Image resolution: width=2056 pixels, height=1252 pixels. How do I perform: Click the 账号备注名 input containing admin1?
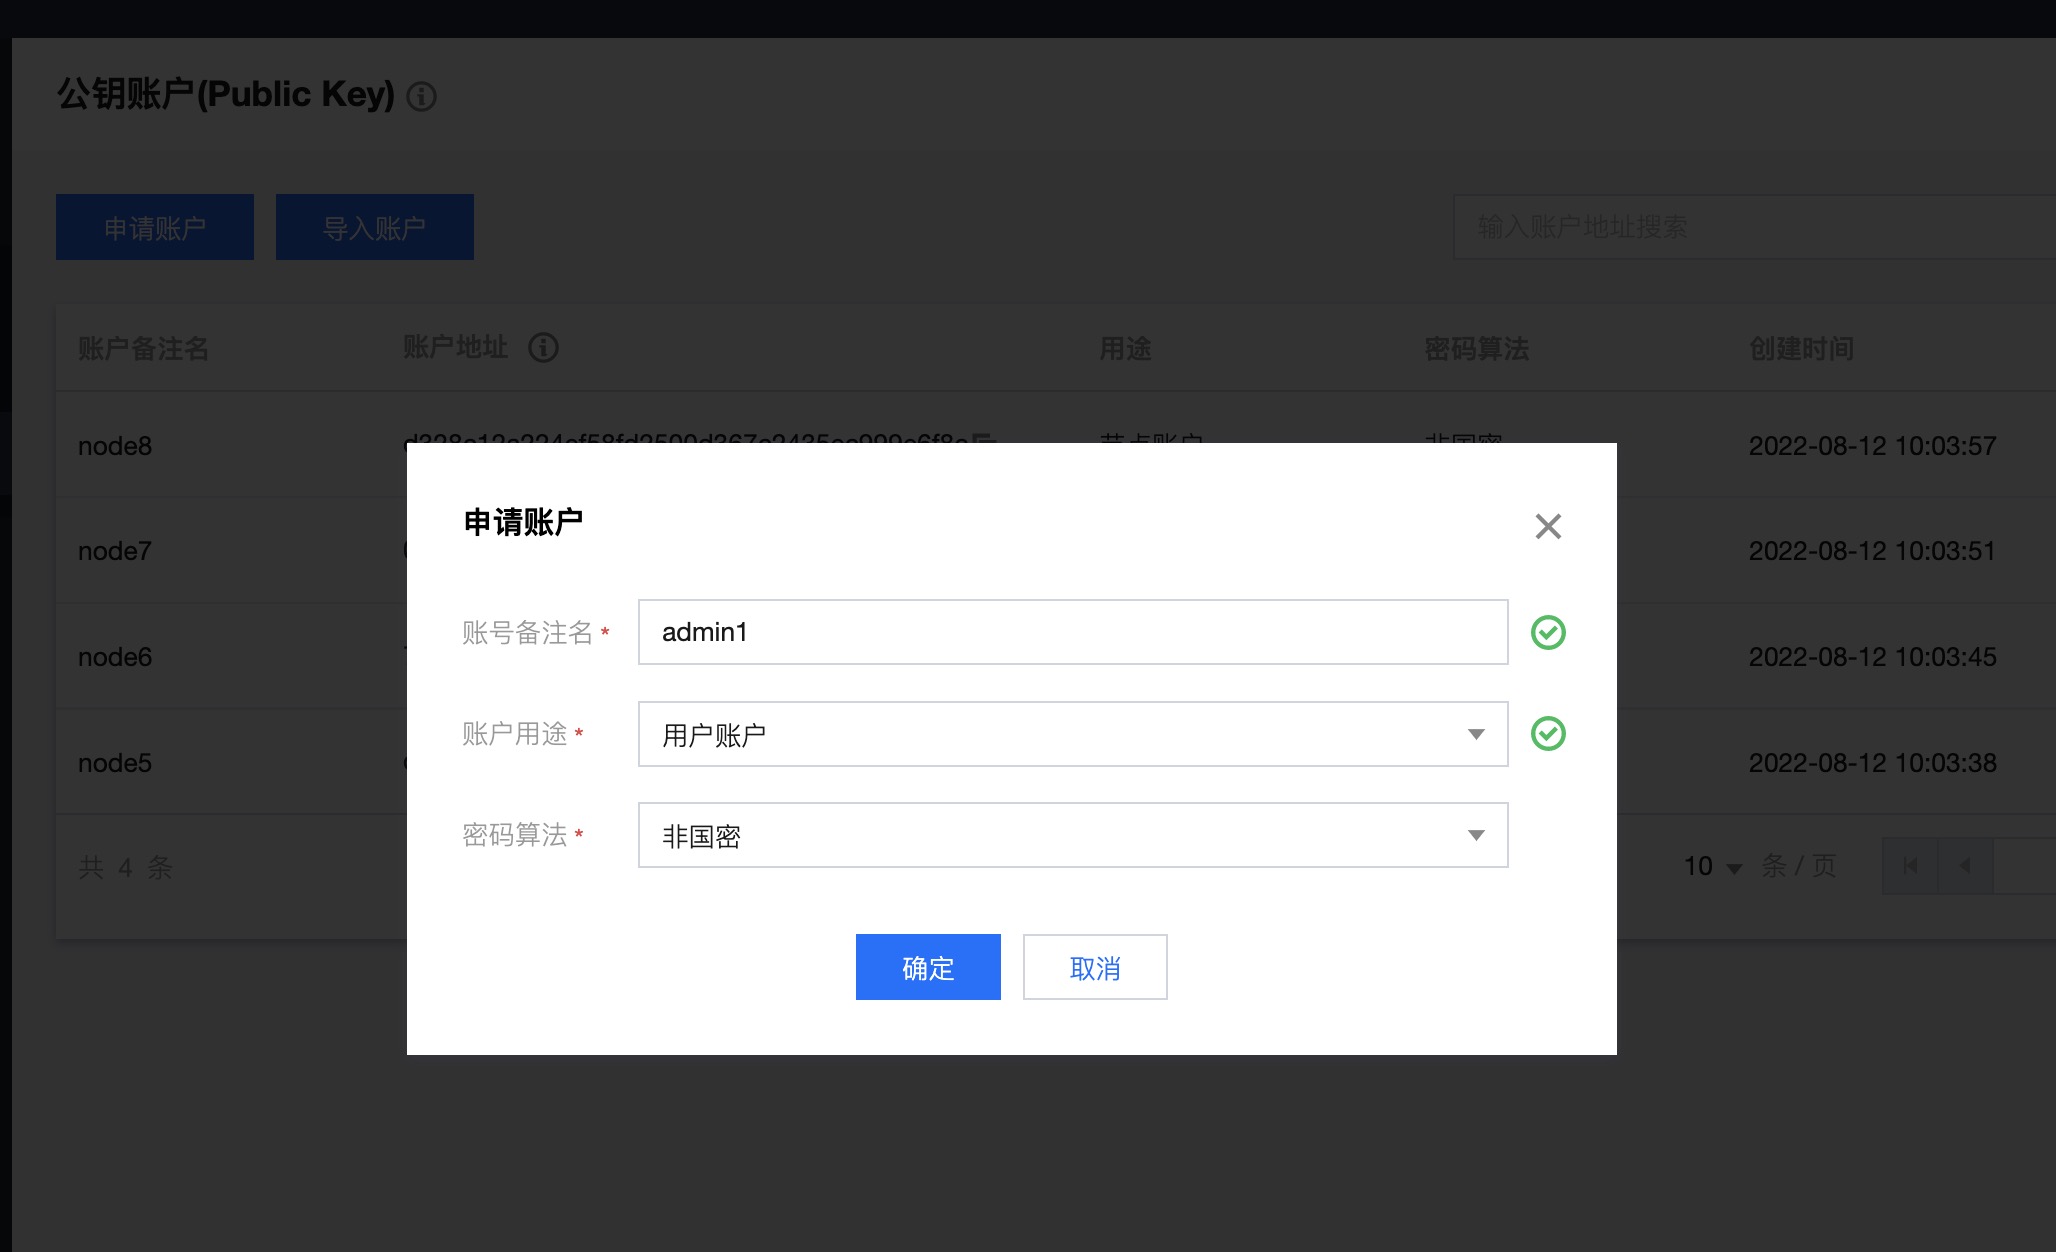(1072, 632)
